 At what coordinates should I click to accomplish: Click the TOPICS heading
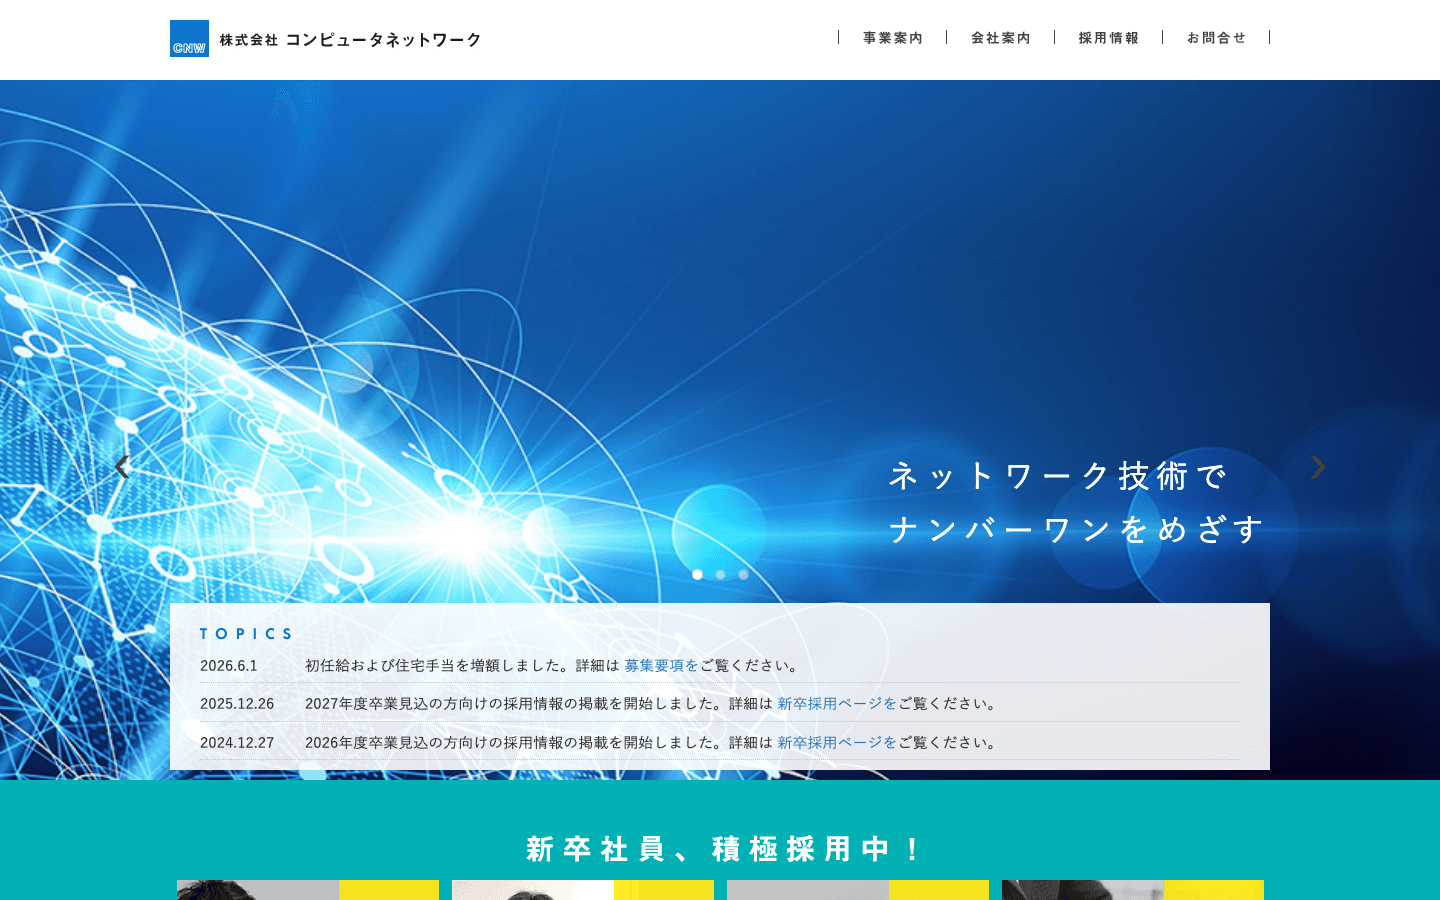pos(246,634)
